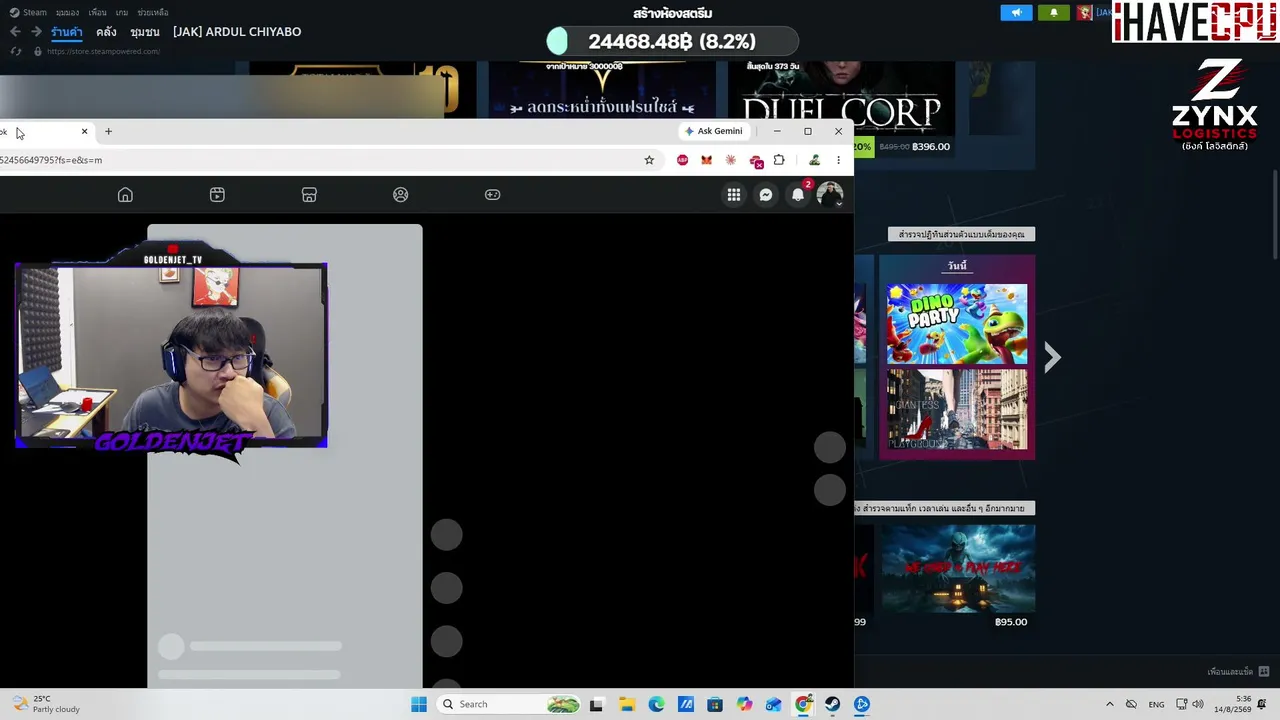The width and height of the screenshot is (1280, 720).
Task: Show hidden system tray icons
Action: [x=1109, y=704]
